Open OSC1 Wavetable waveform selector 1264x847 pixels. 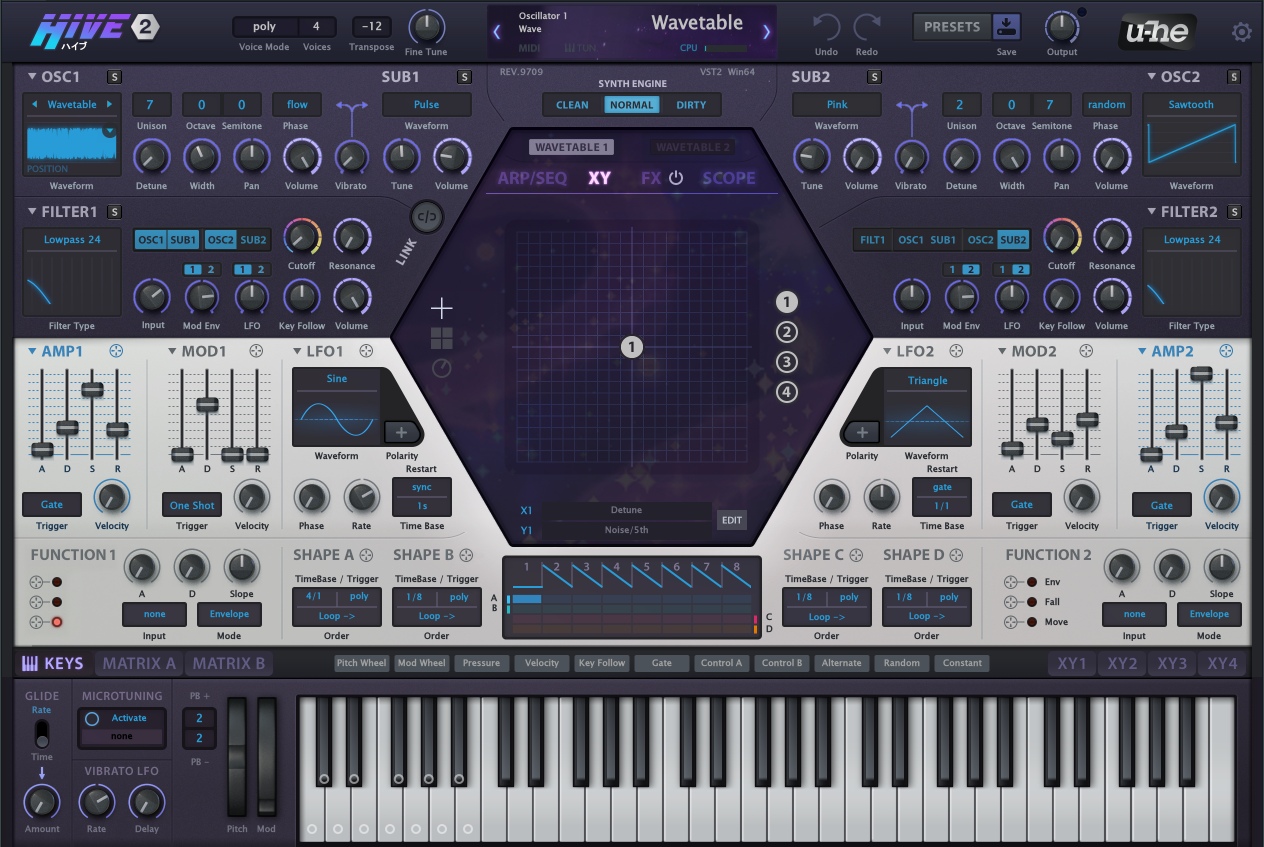coord(72,104)
